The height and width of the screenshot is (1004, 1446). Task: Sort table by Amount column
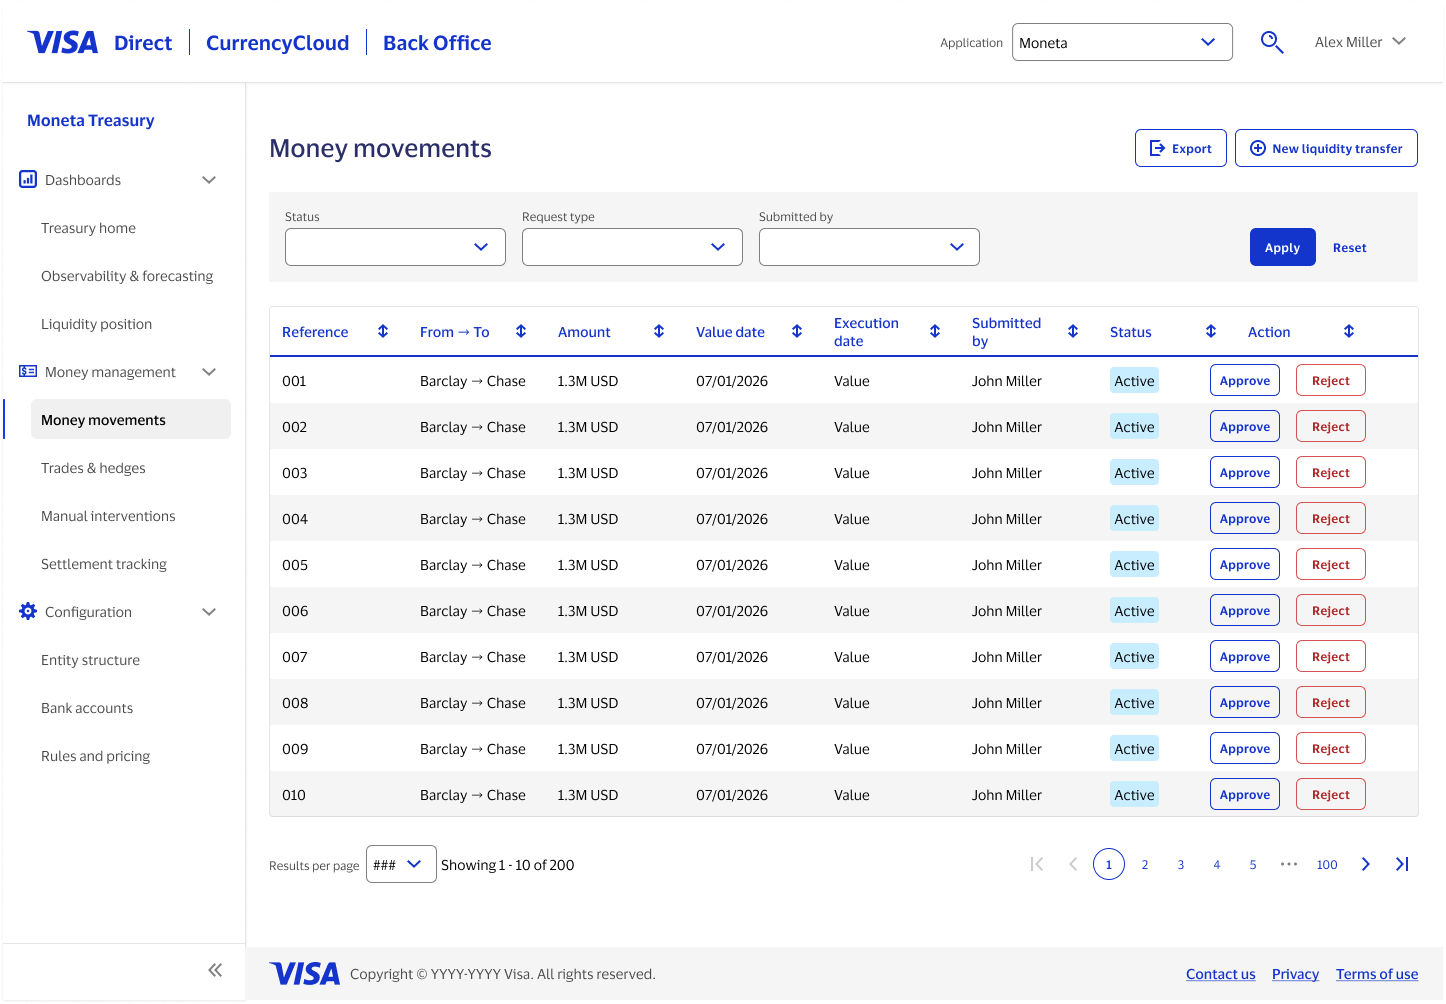(x=659, y=331)
